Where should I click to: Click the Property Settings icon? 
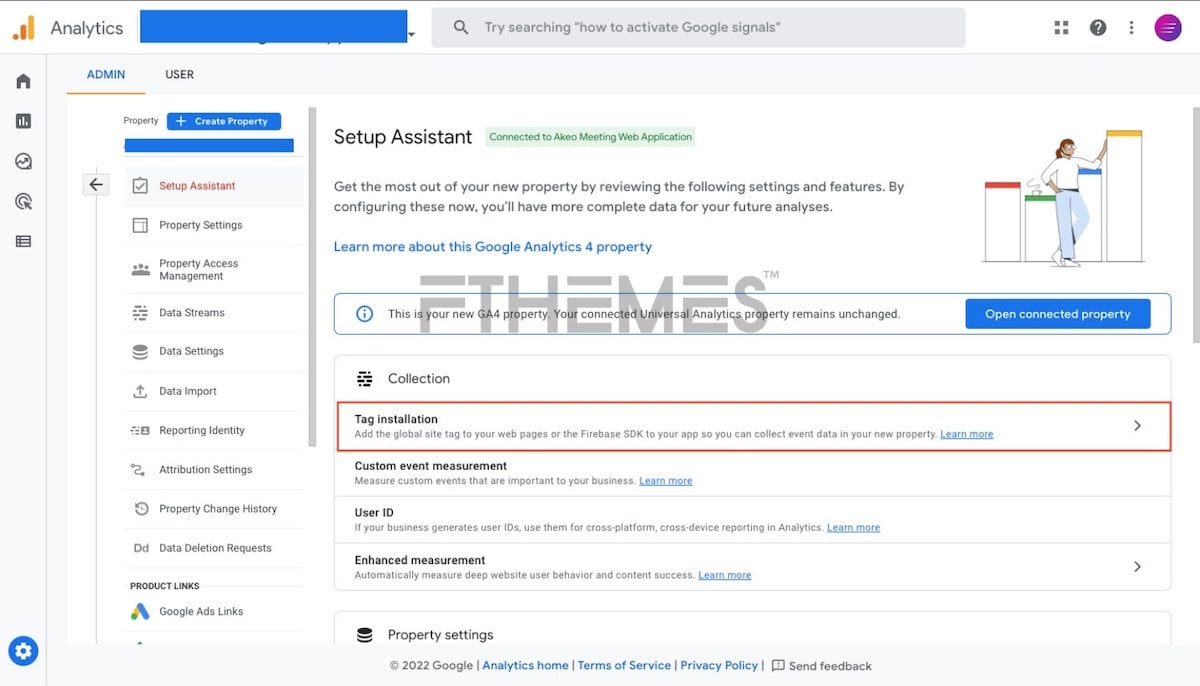tap(140, 225)
